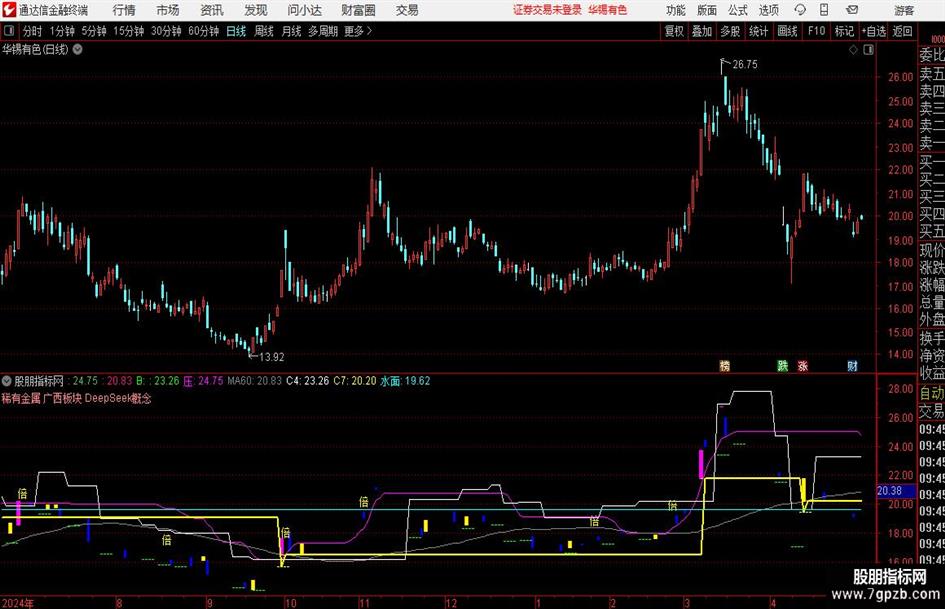This screenshot has width=945, height=609.
Task: Click the 股朋指标网 indicator name label
Action: pos(39,381)
